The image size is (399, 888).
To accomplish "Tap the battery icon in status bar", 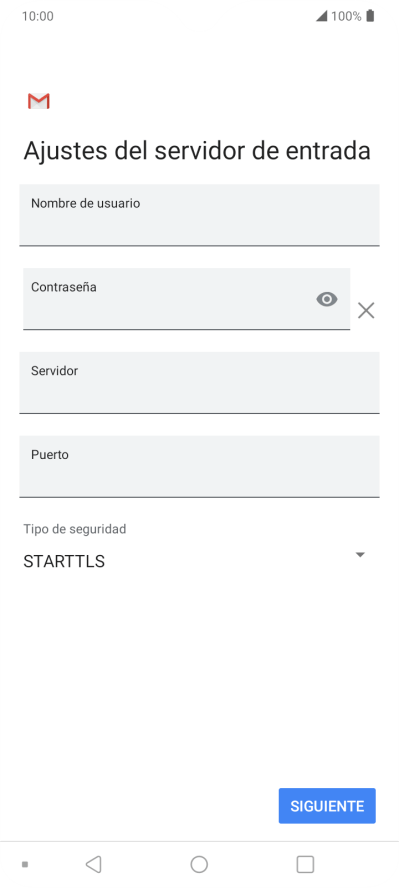I will pyautogui.click(x=370, y=16).
